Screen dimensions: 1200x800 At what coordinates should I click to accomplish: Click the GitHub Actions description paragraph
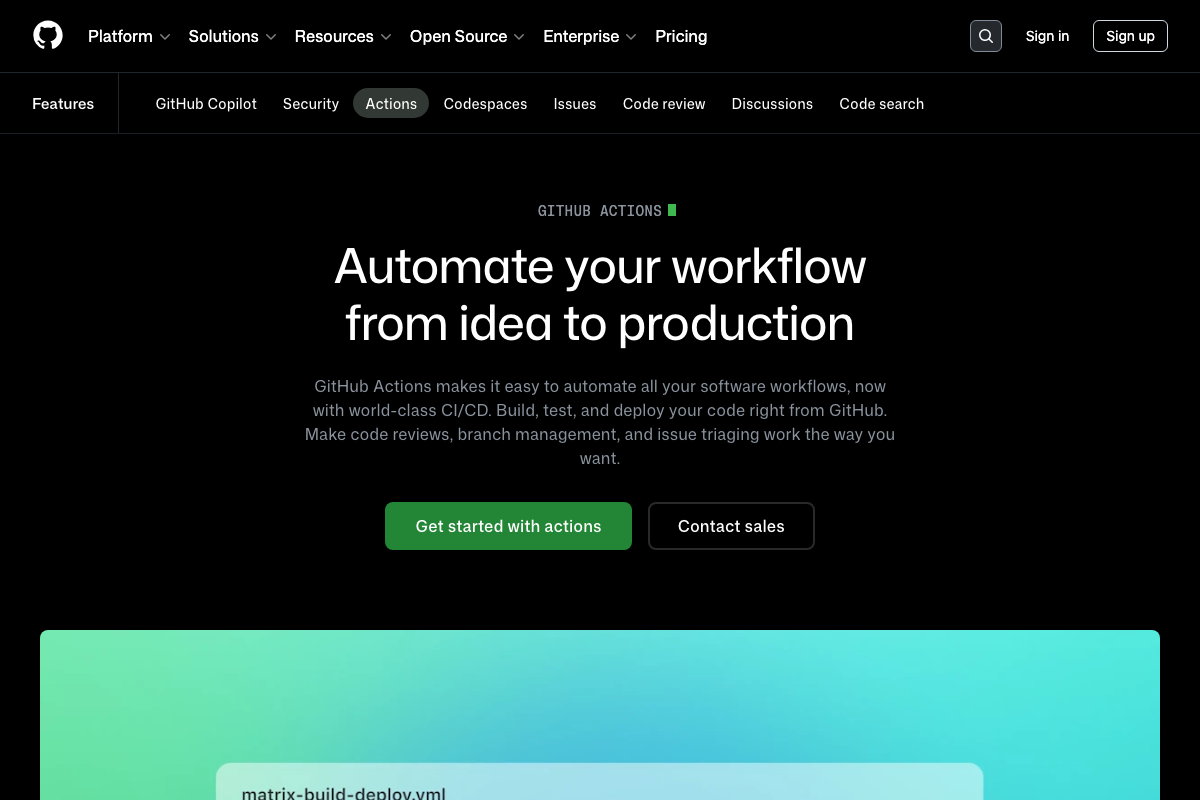coord(600,422)
